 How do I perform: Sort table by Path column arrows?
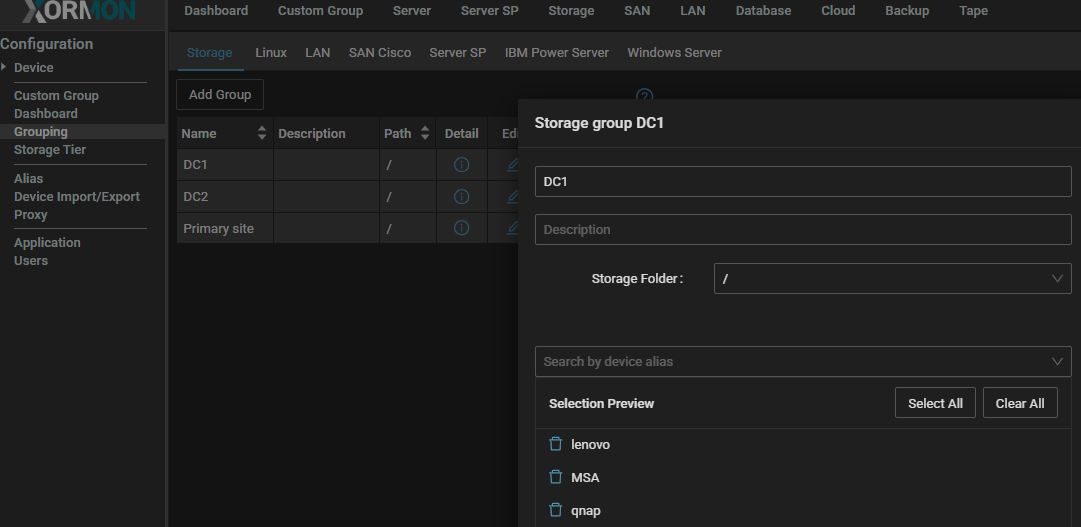pyautogui.click(x=424, y=133)
